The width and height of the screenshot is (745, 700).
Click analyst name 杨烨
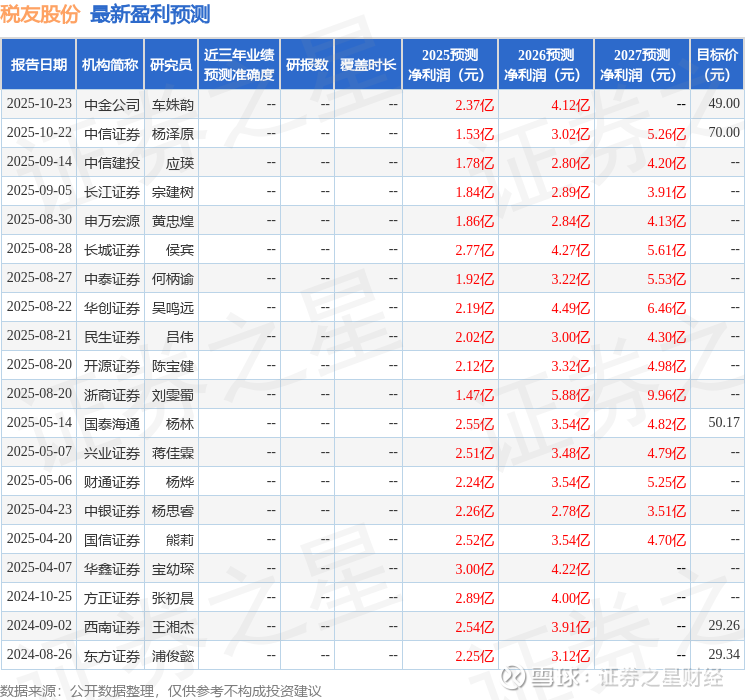[180, 482]
